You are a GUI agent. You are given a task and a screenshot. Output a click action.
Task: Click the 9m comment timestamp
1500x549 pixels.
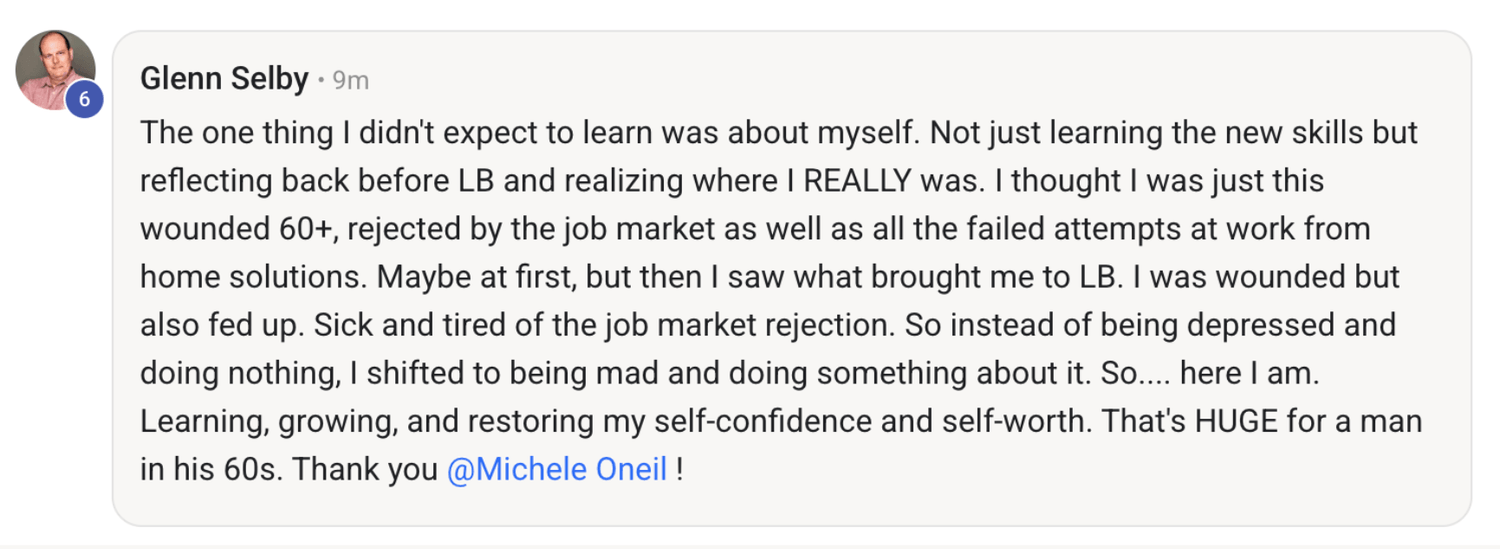coord(350,80)
